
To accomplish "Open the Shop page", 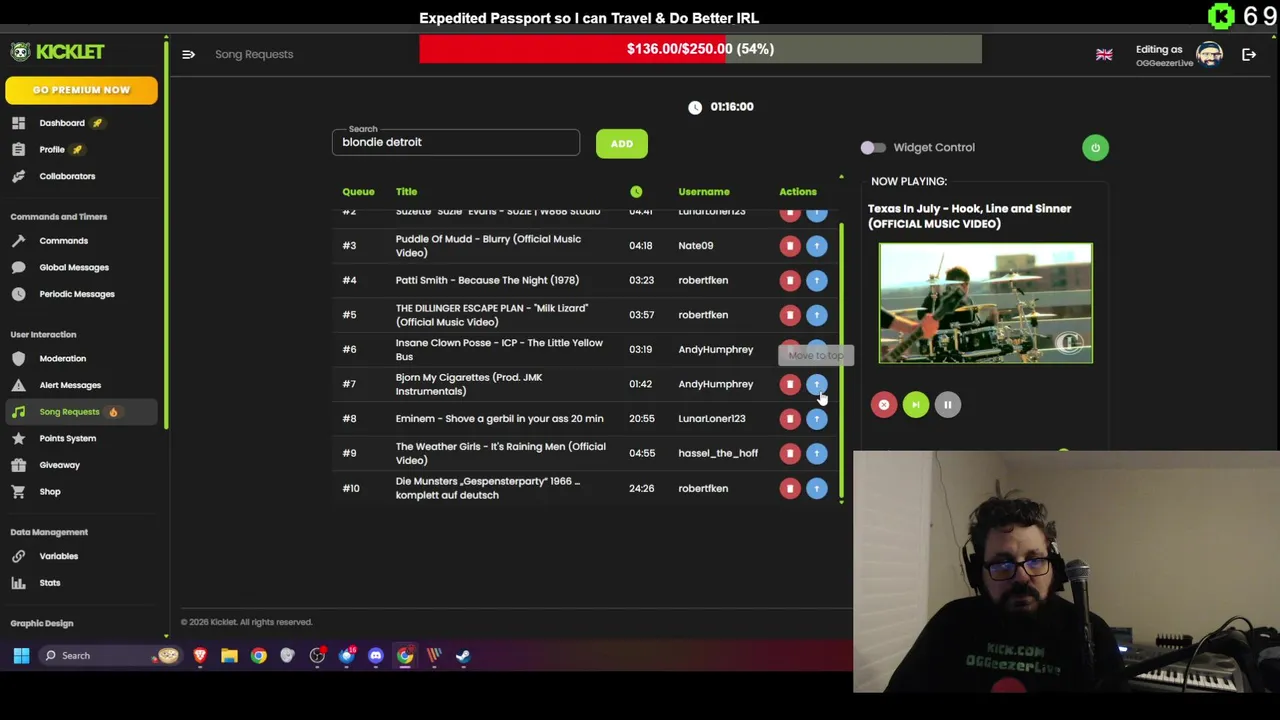I will pos(50,492).
